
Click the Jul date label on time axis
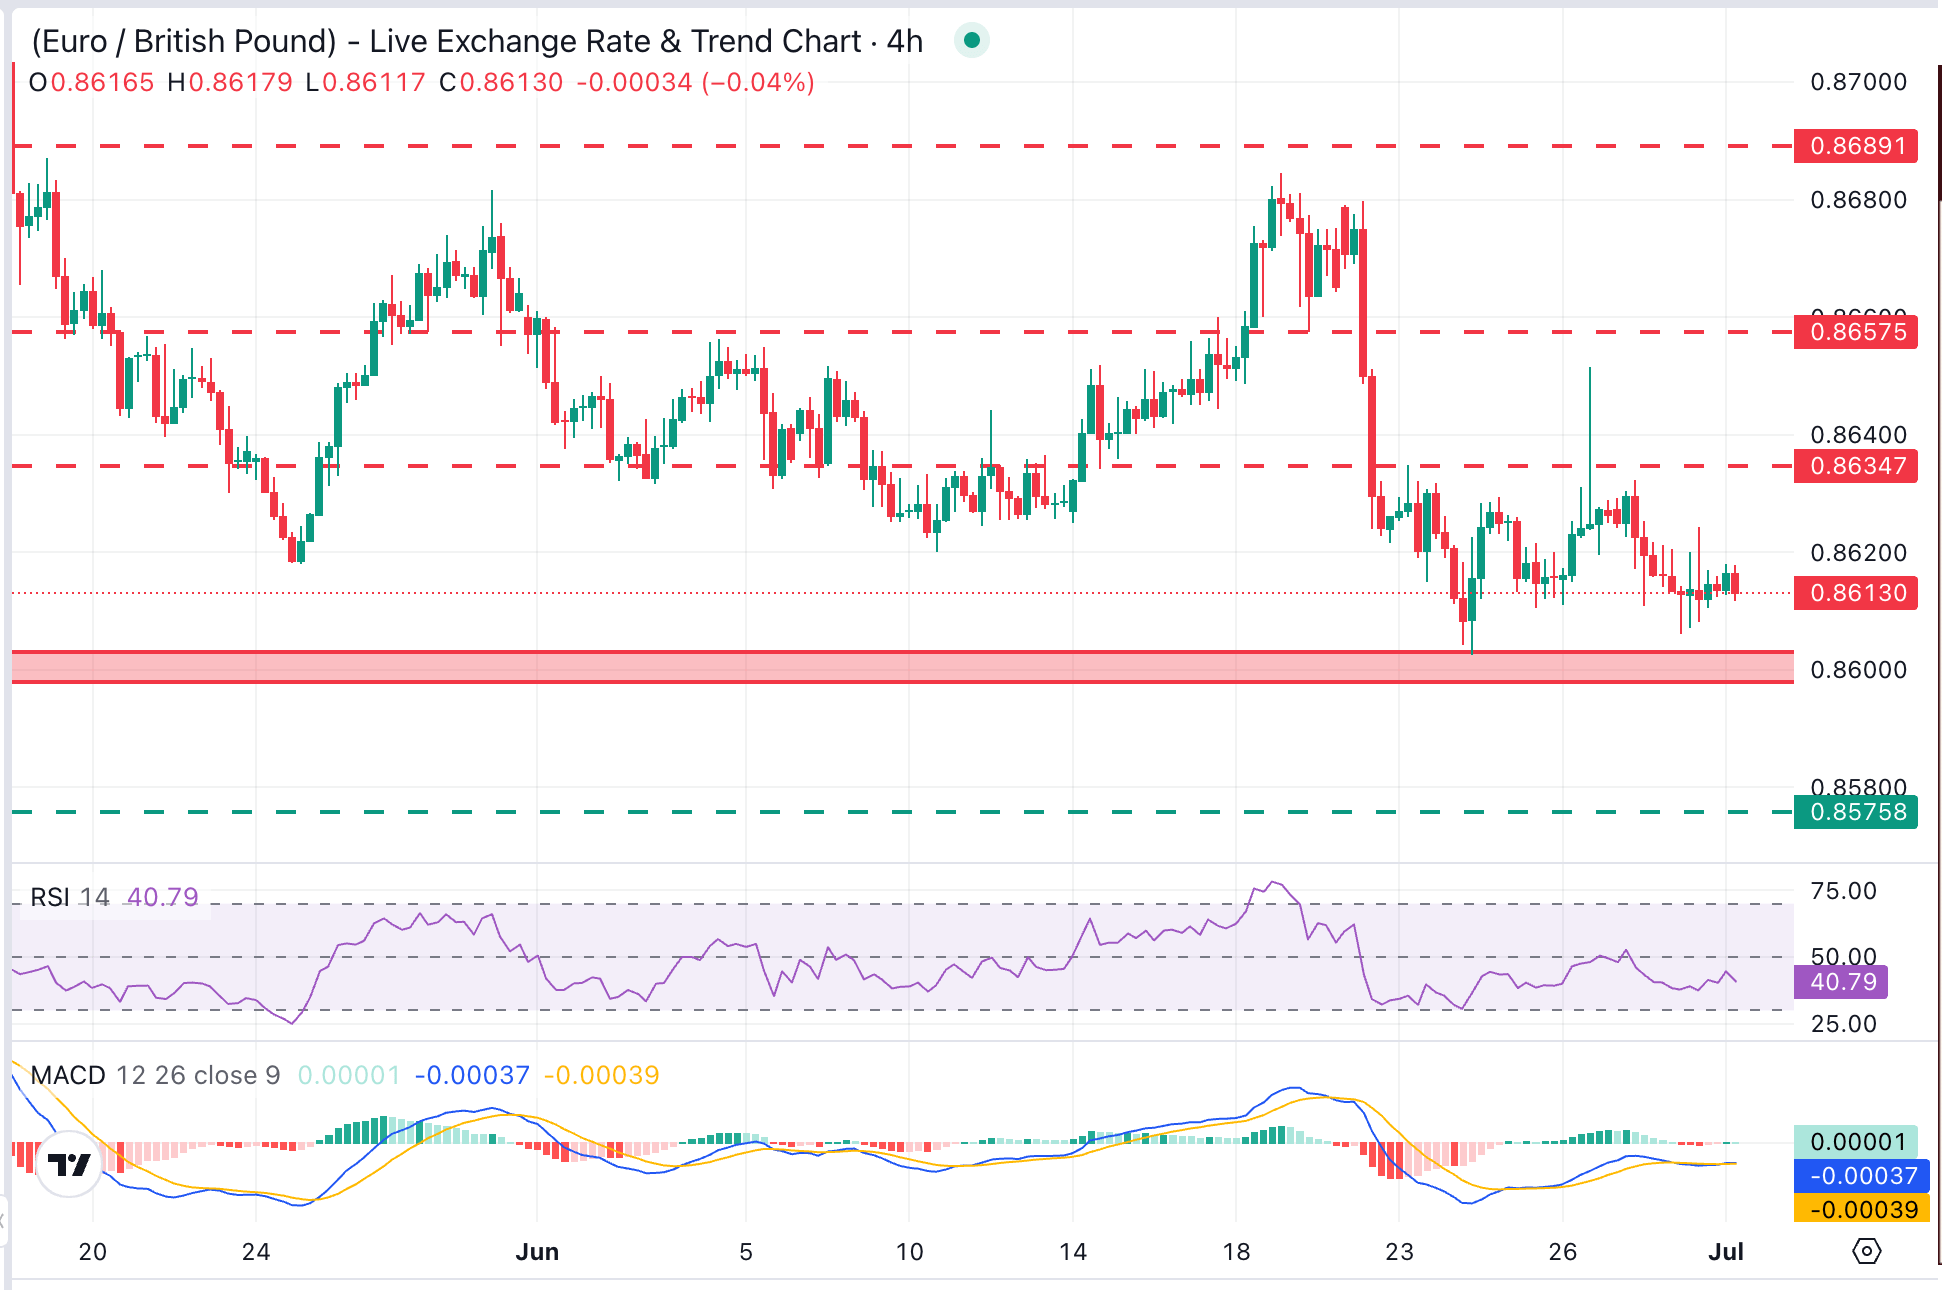1726,1252
